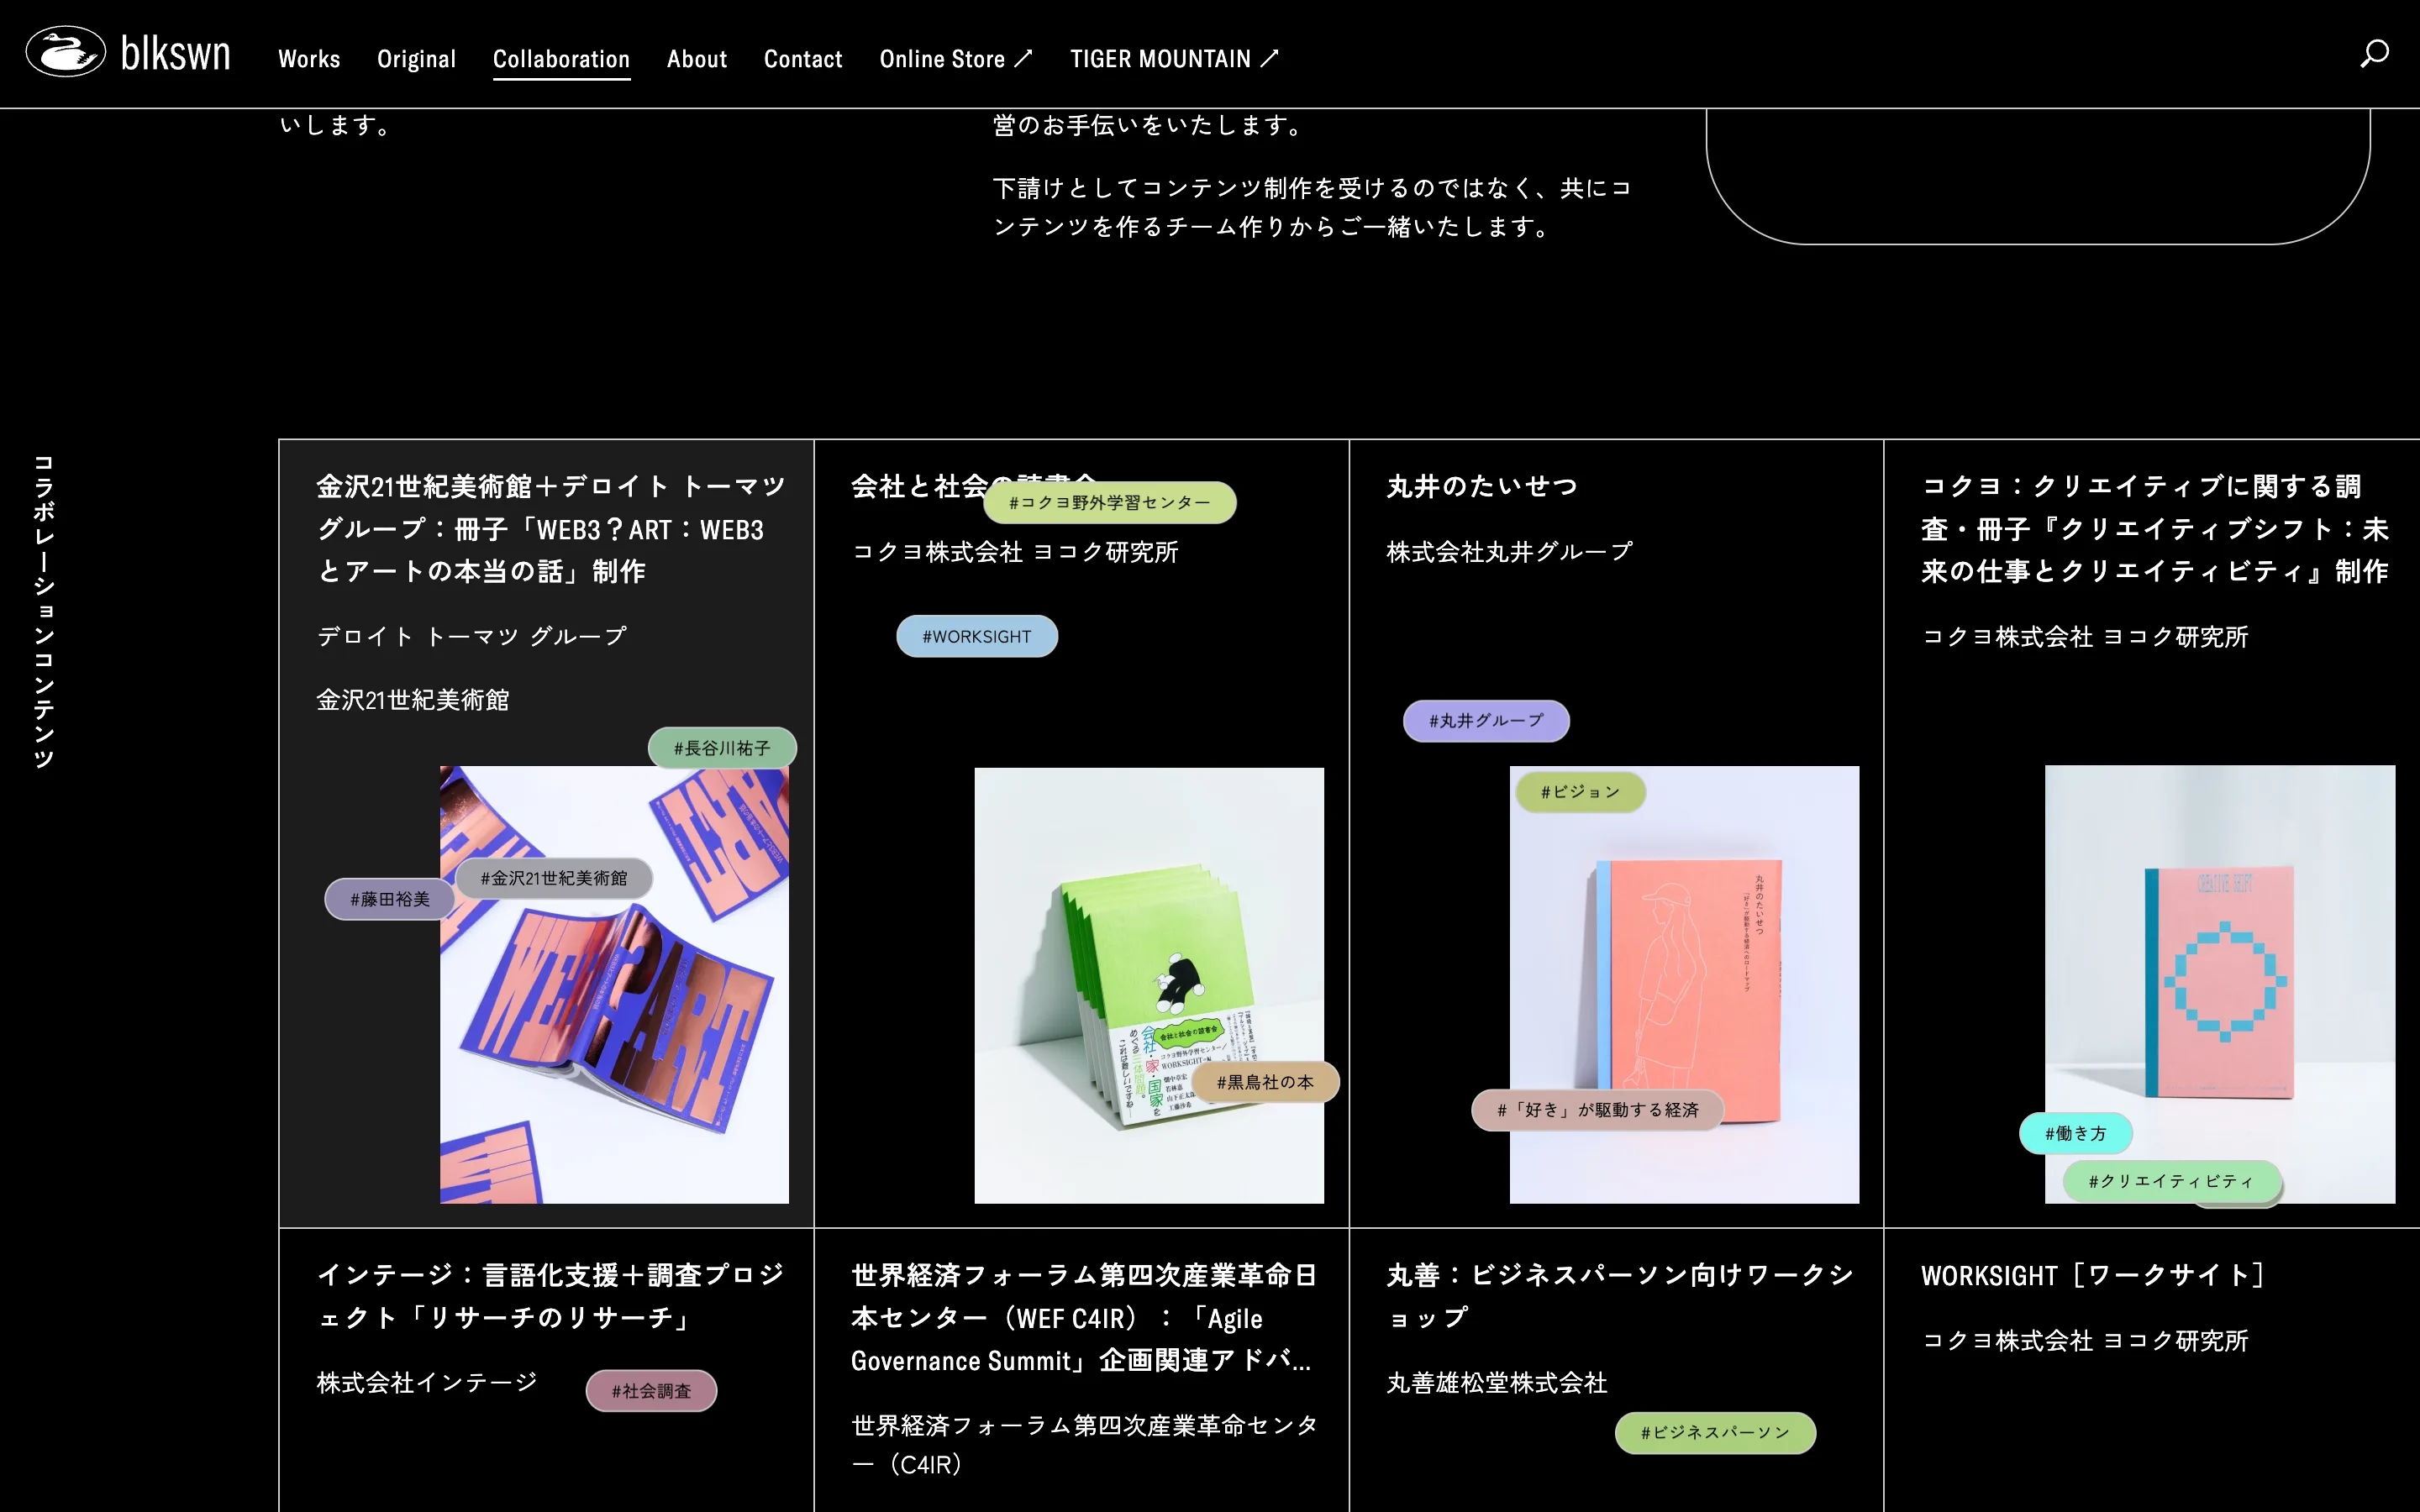Open the WORKSIGHT［ワークサイト］ project title
2420x1512 pixels.
pos(2094,1276)
